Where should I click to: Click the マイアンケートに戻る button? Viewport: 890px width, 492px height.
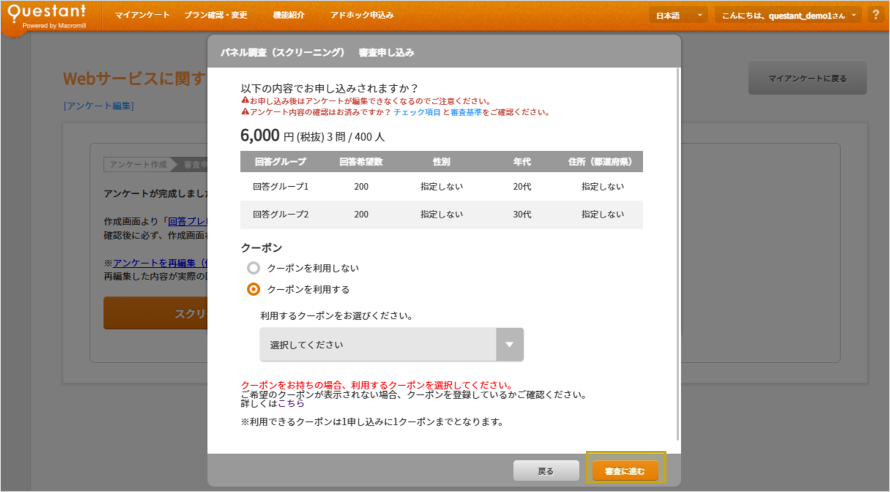coord(807,78)
